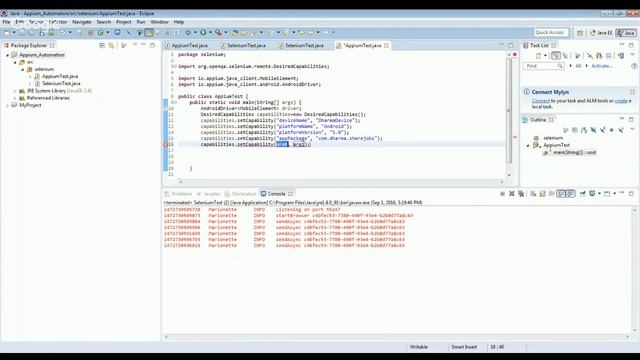Click the Debug bug icon in toolbar

pos(188,32)
